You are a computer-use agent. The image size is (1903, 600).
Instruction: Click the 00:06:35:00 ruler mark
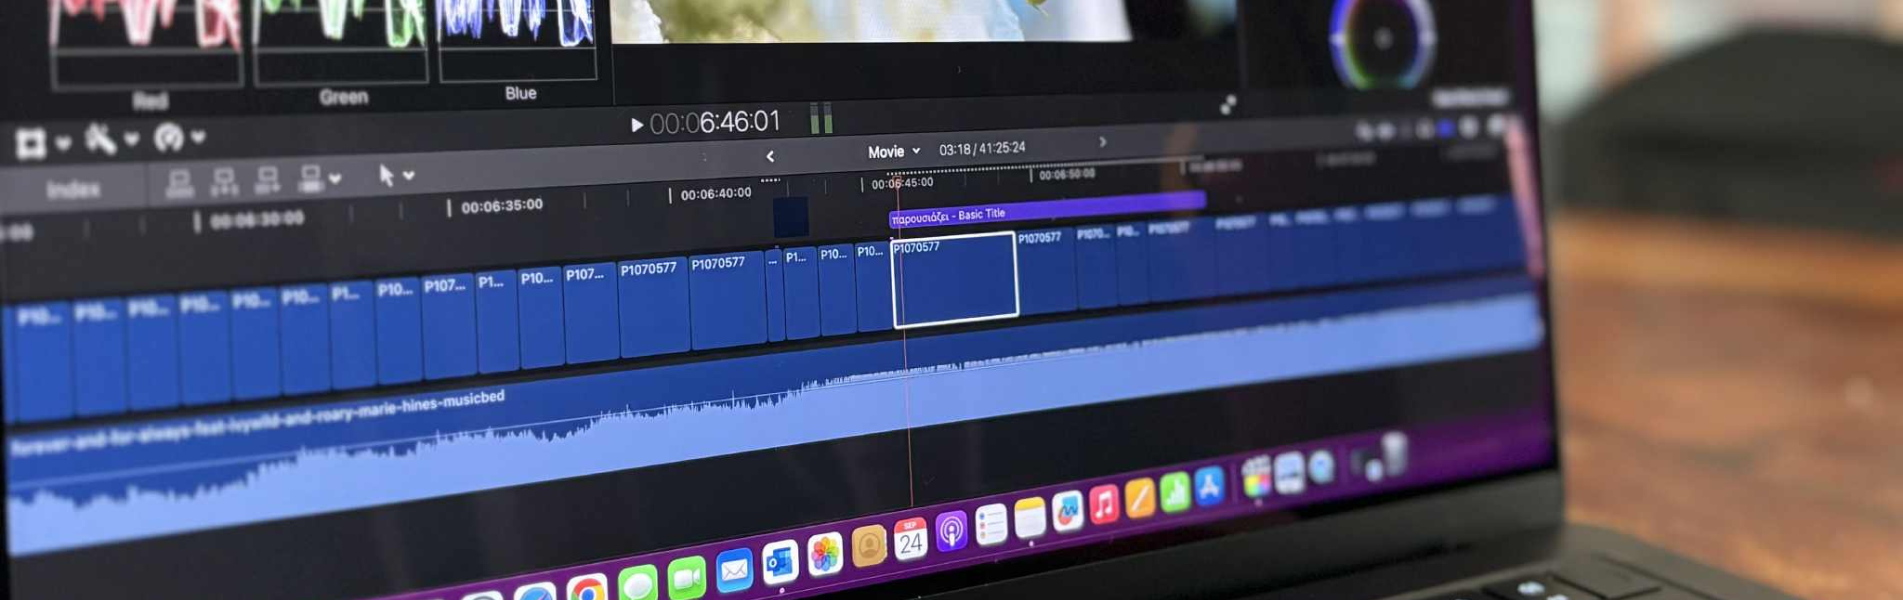[x=502, y=206]
